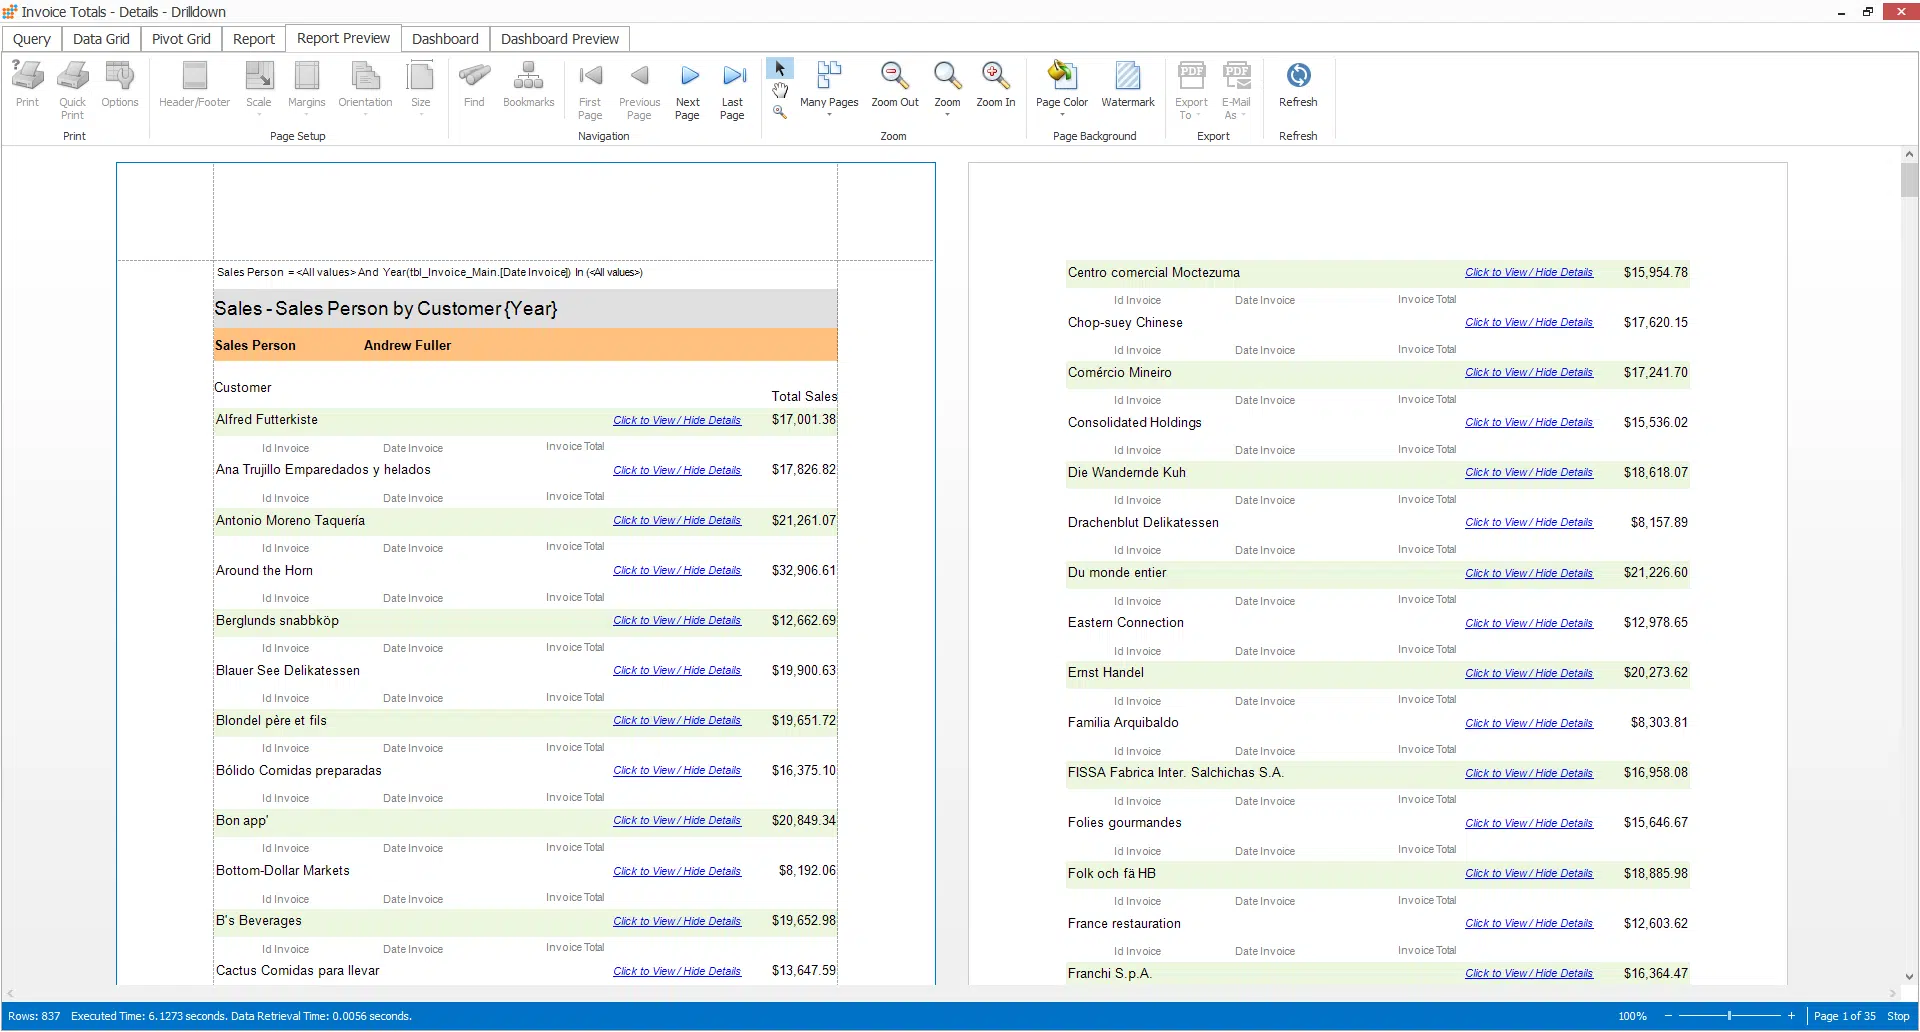
Task: Refresh the report preview
Action: click(1298, 84)
